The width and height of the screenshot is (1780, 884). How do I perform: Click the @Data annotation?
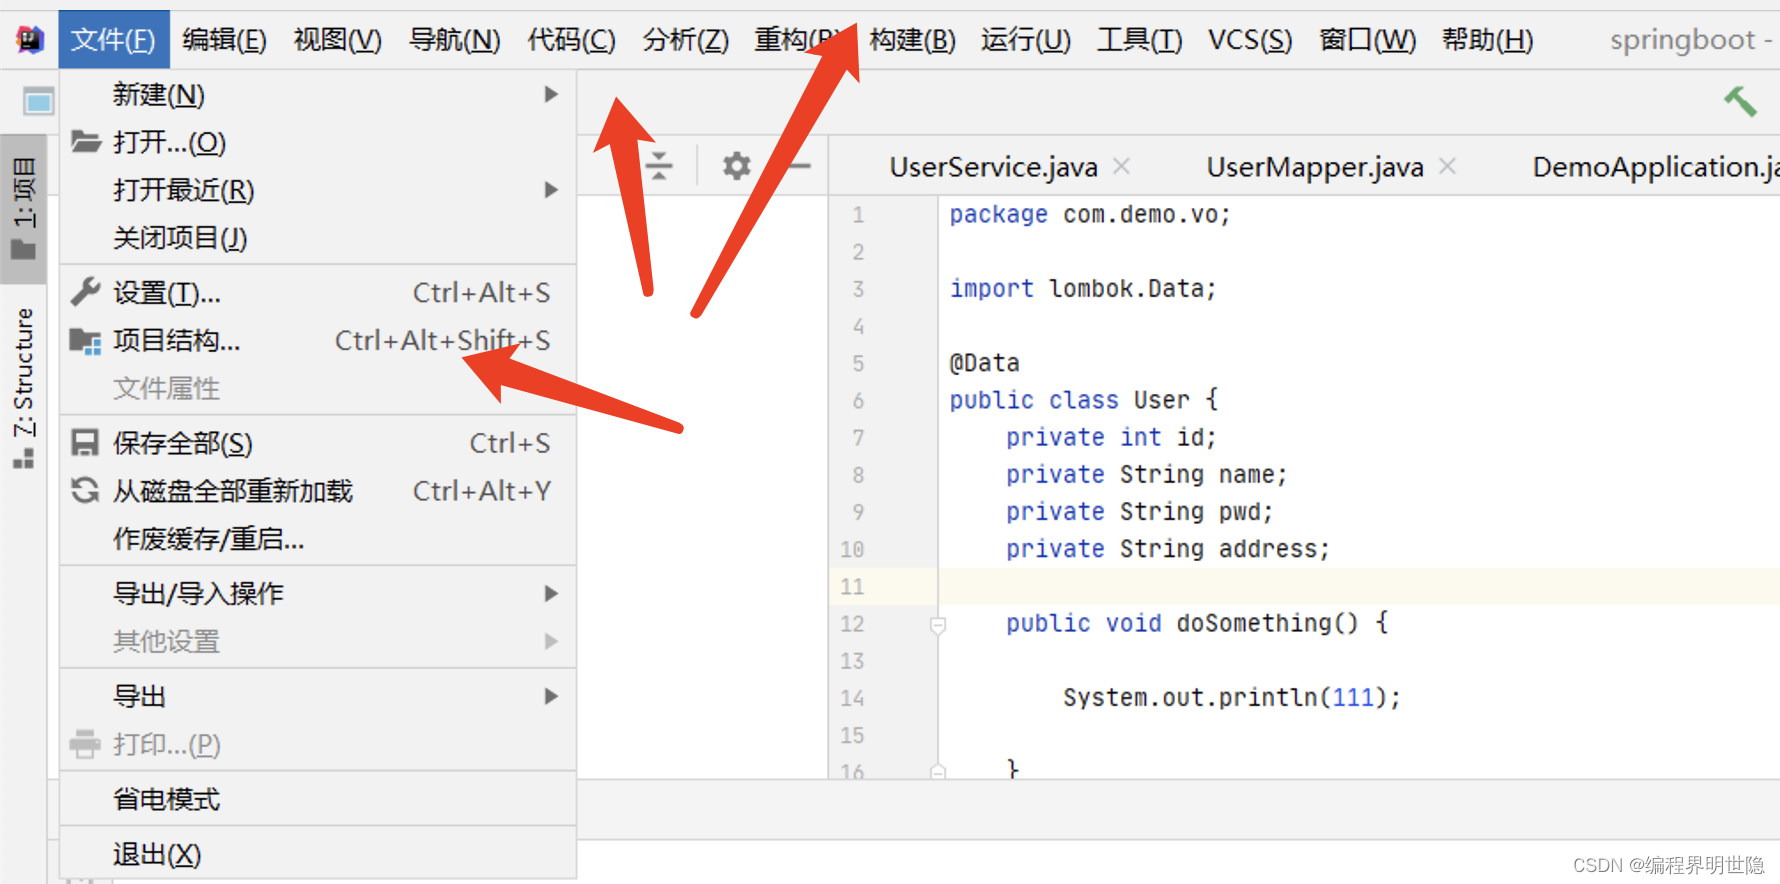coord(984,362)
